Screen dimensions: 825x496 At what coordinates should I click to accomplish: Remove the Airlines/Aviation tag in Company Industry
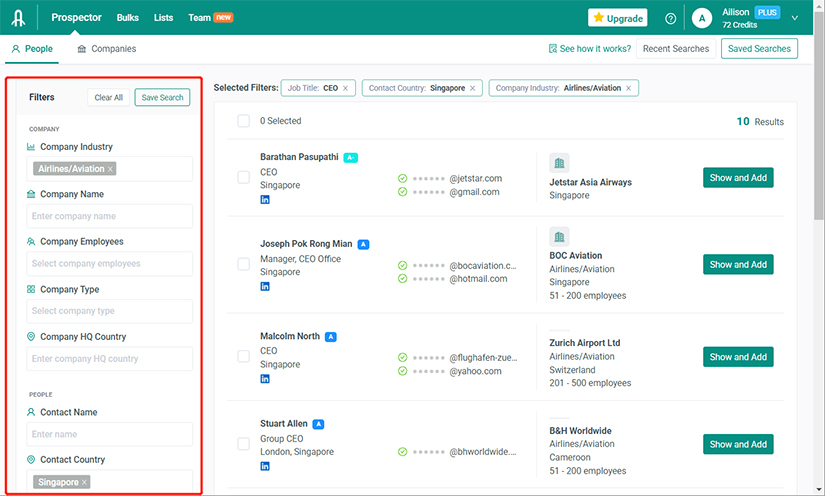coord(111,169)
